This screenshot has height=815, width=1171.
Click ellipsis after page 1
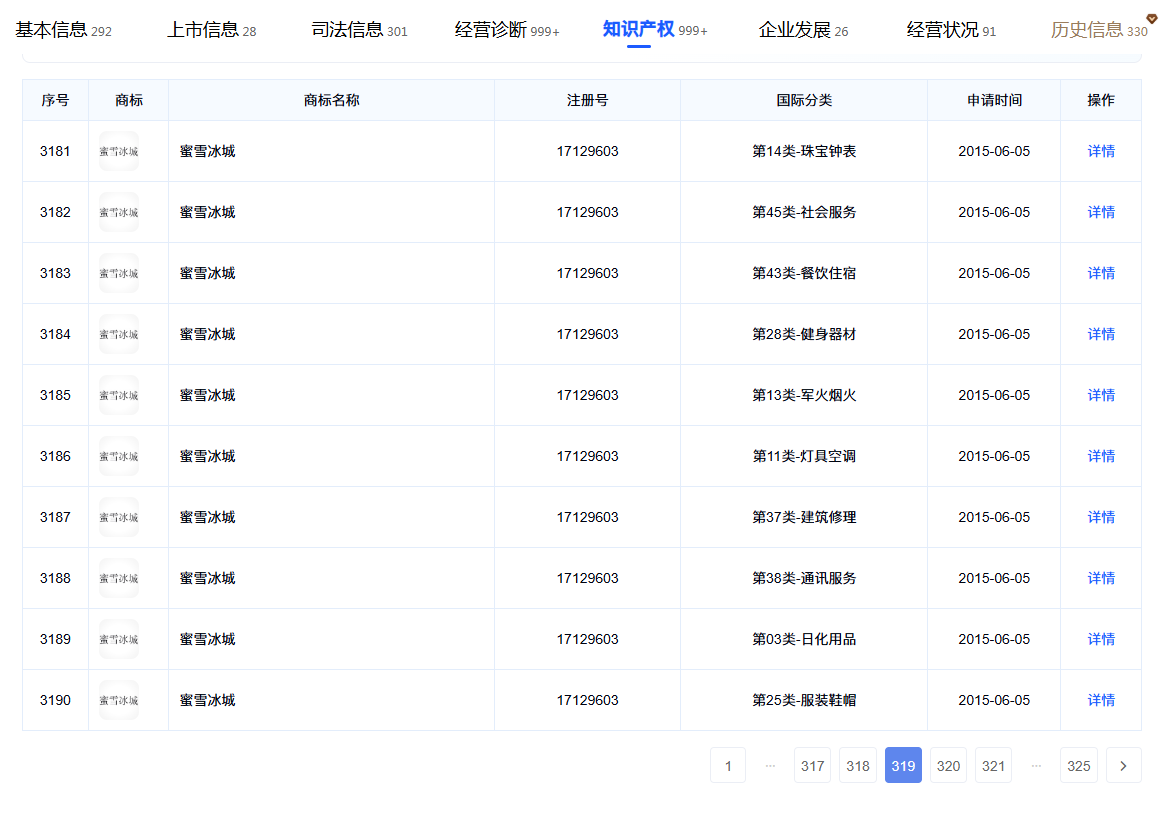tap(770, 765)
